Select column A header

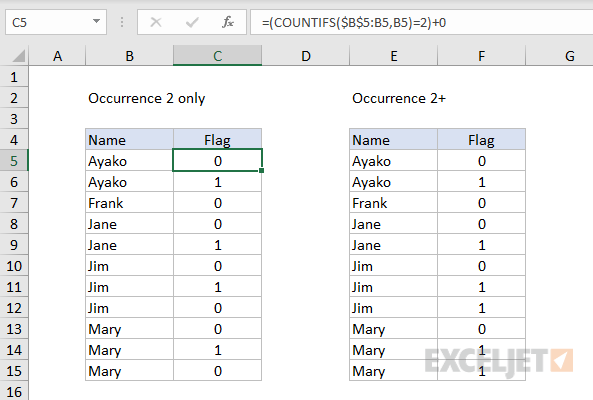[57, 56]
